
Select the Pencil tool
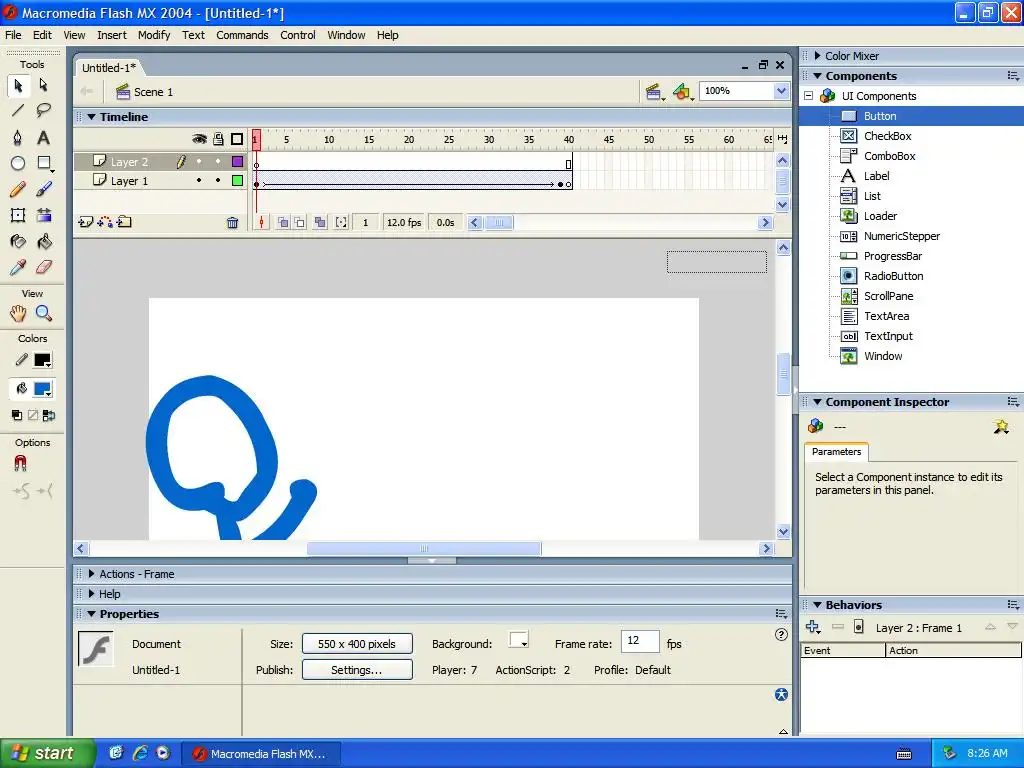click(x=18, y=189)
